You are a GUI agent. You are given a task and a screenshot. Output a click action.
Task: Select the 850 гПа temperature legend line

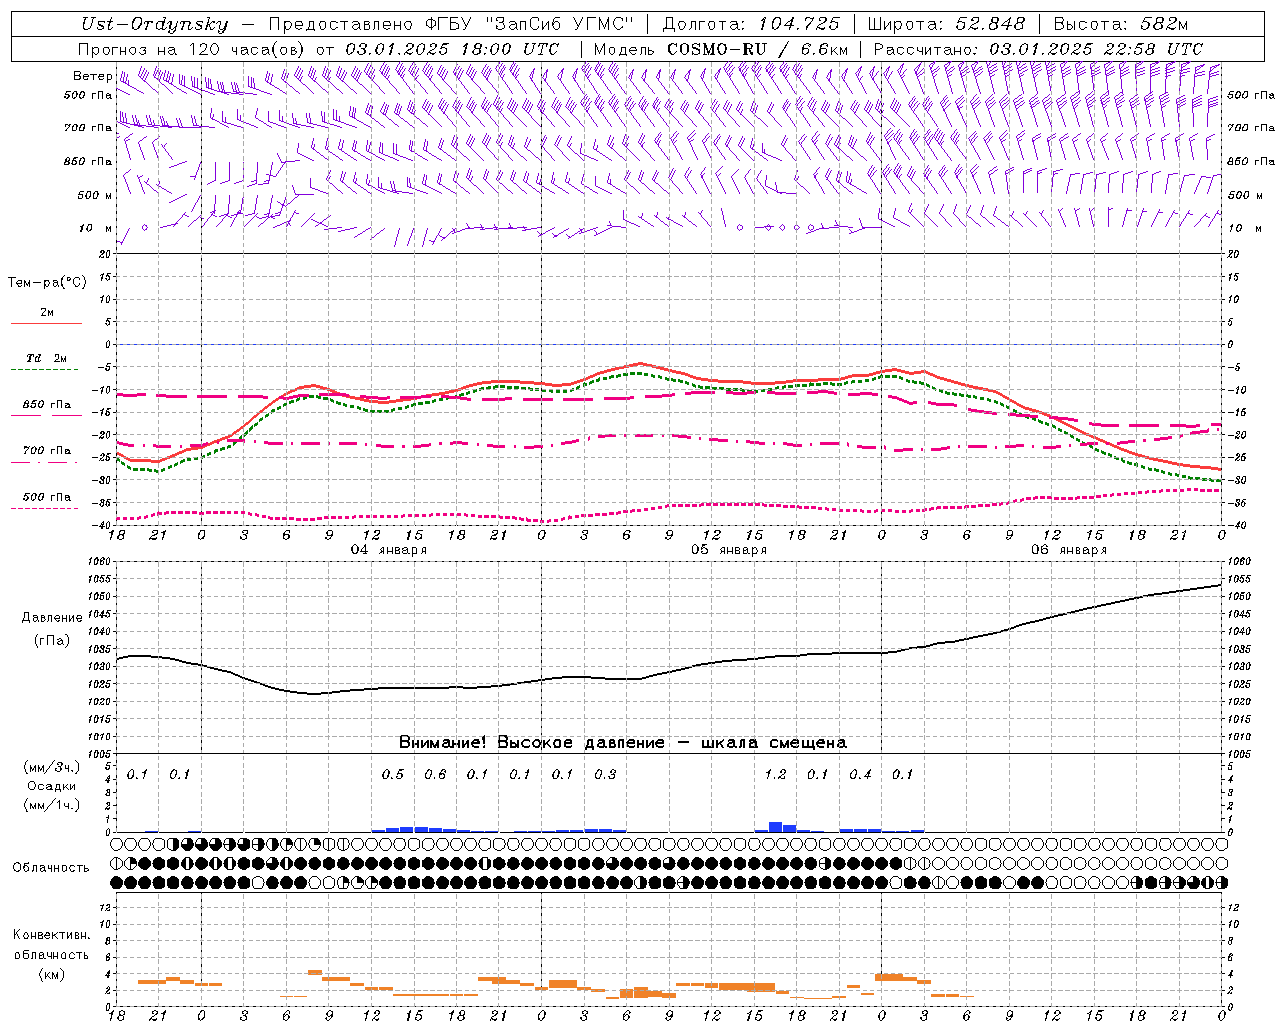click(x=46, y=415)
